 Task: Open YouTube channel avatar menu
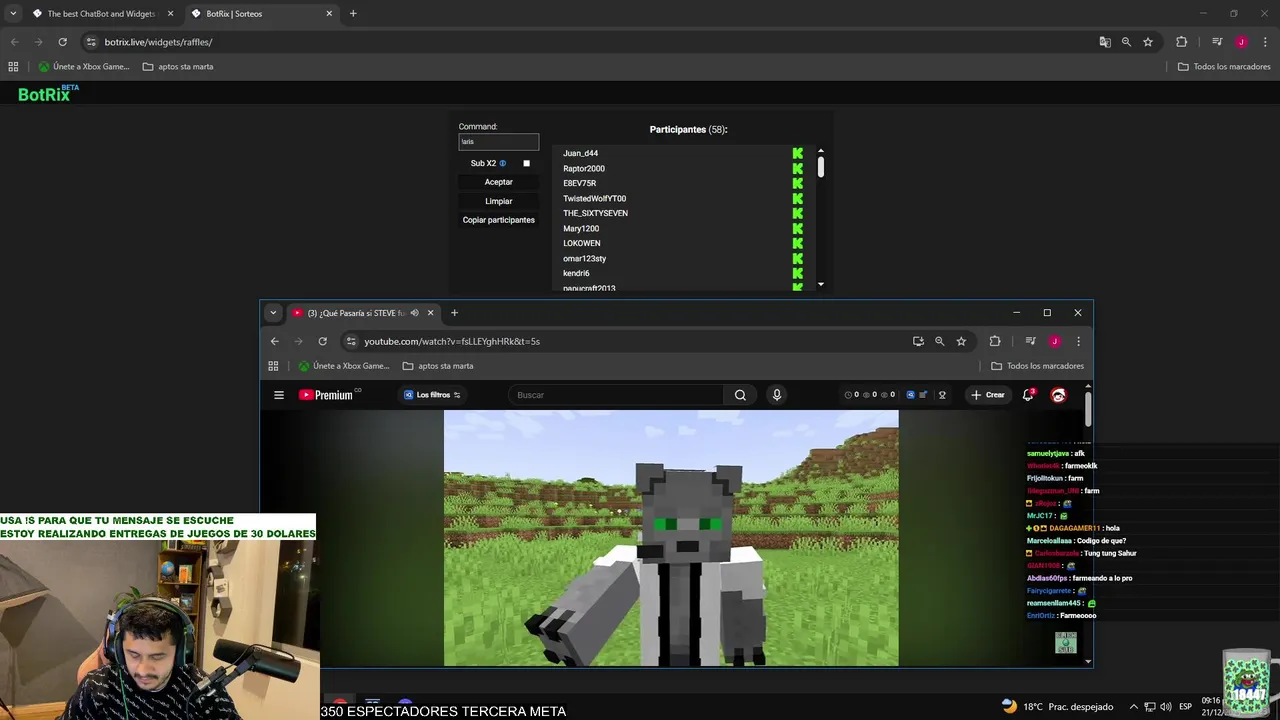coord(1058,395)
